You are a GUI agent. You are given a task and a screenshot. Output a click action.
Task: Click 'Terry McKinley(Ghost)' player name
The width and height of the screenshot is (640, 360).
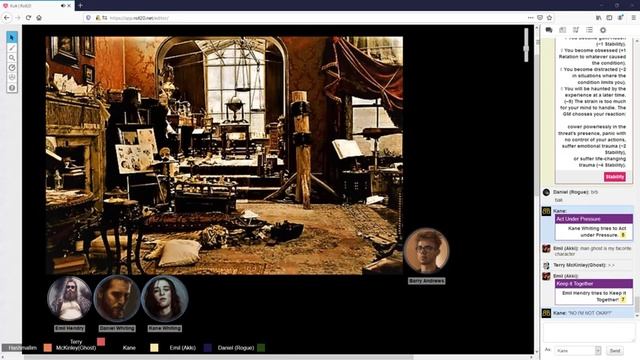[x=76, y=345]
